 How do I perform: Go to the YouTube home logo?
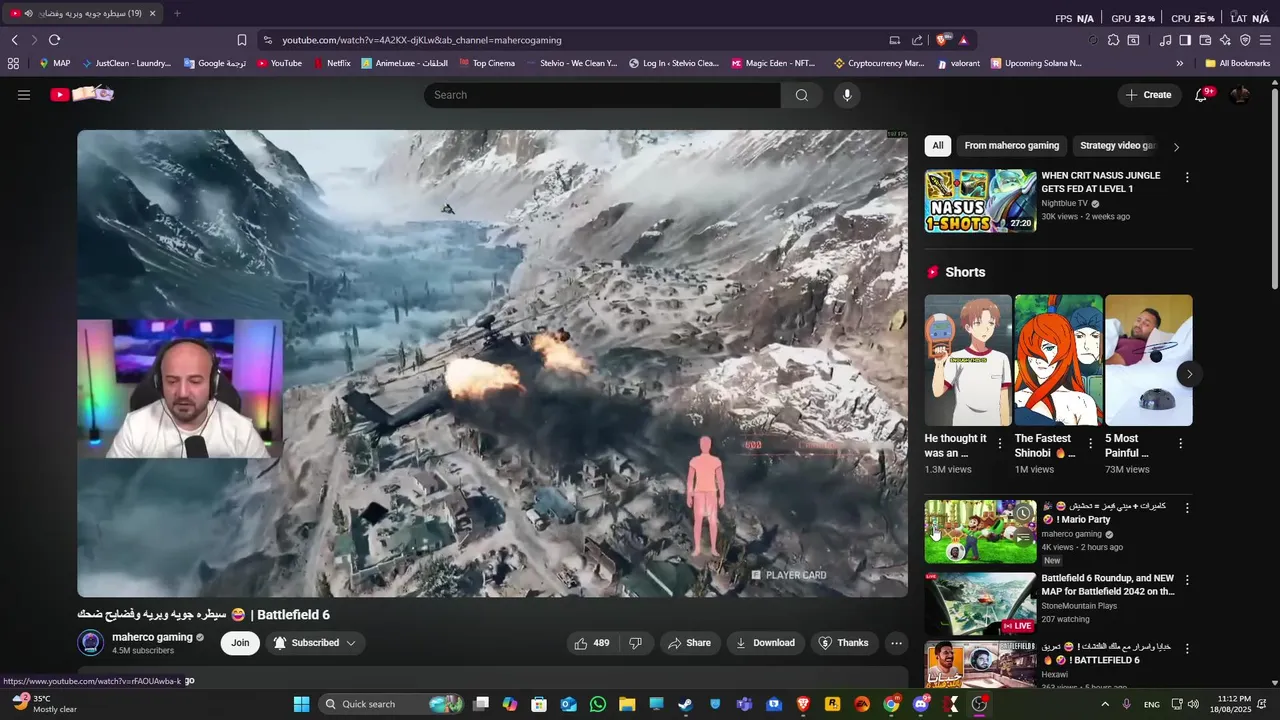click(x=82, y=94)
